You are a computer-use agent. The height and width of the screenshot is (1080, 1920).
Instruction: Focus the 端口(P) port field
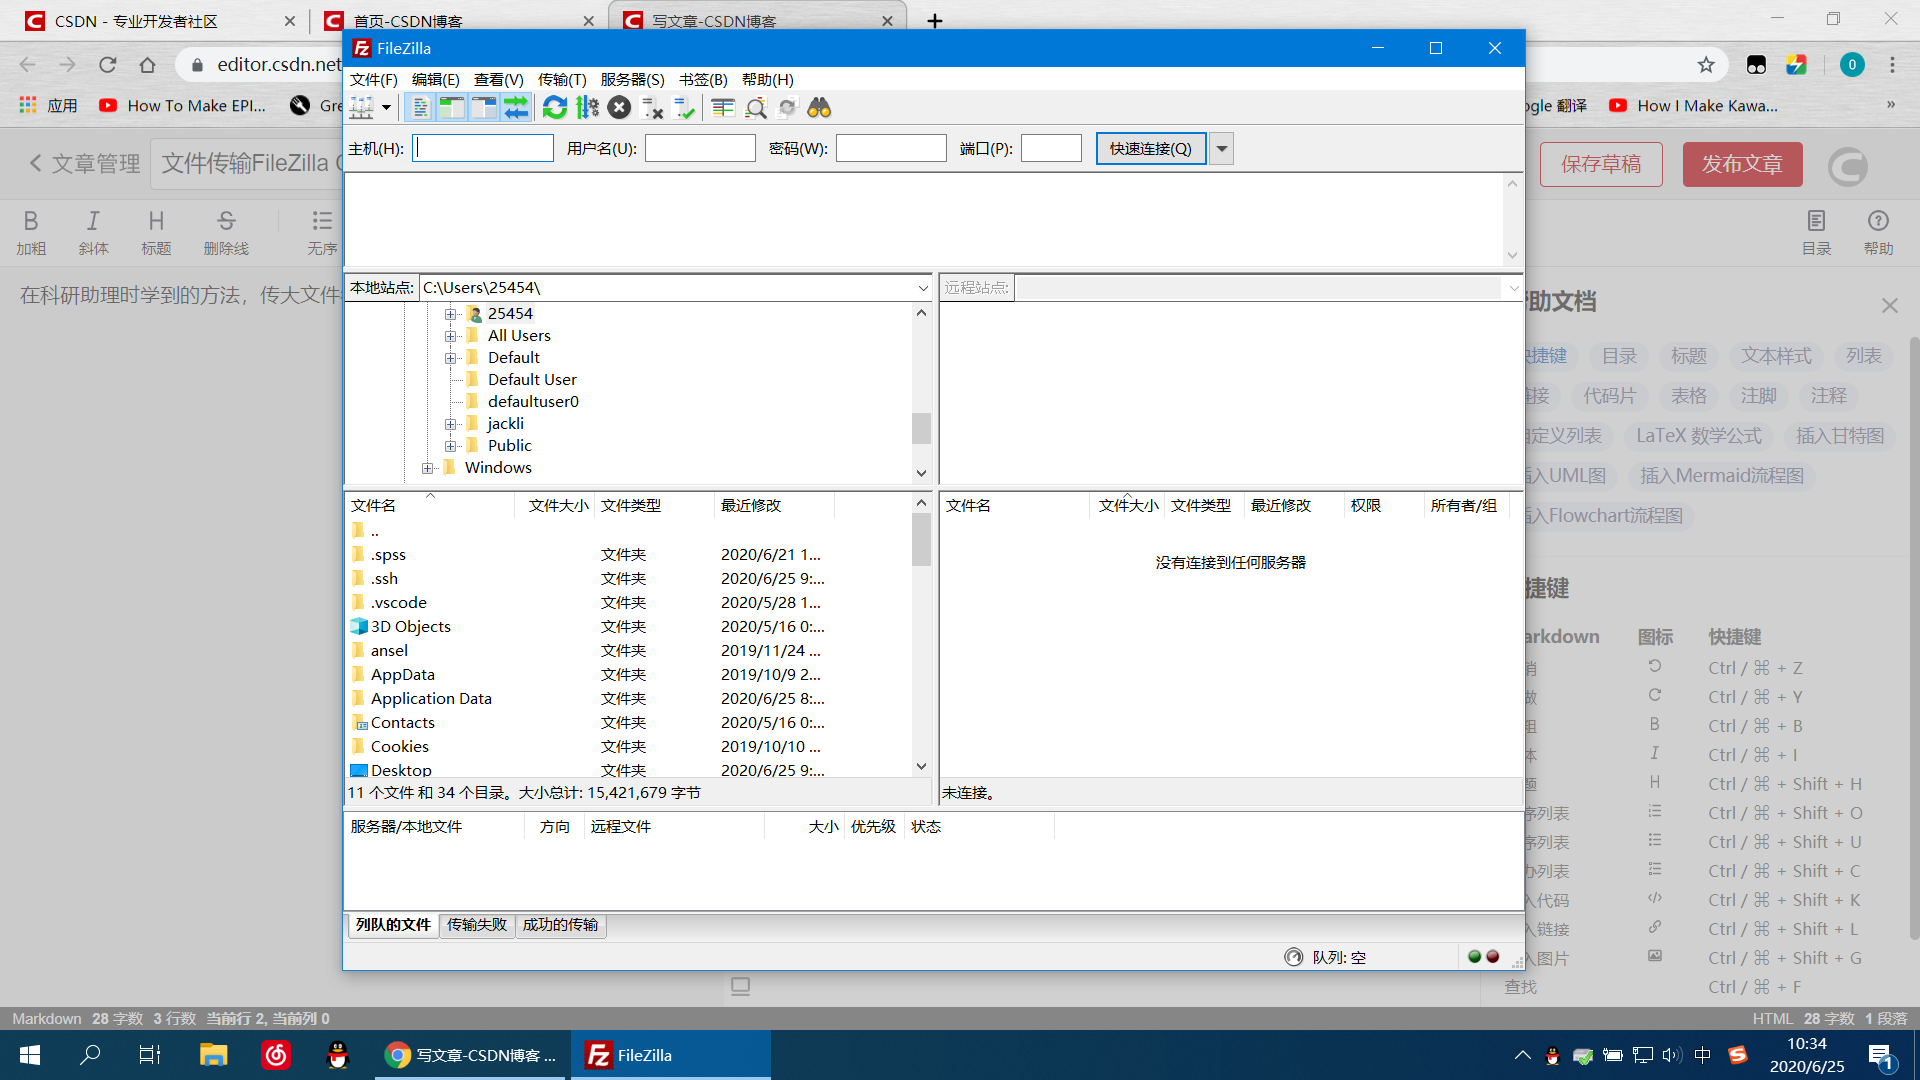click(1051, 148)
